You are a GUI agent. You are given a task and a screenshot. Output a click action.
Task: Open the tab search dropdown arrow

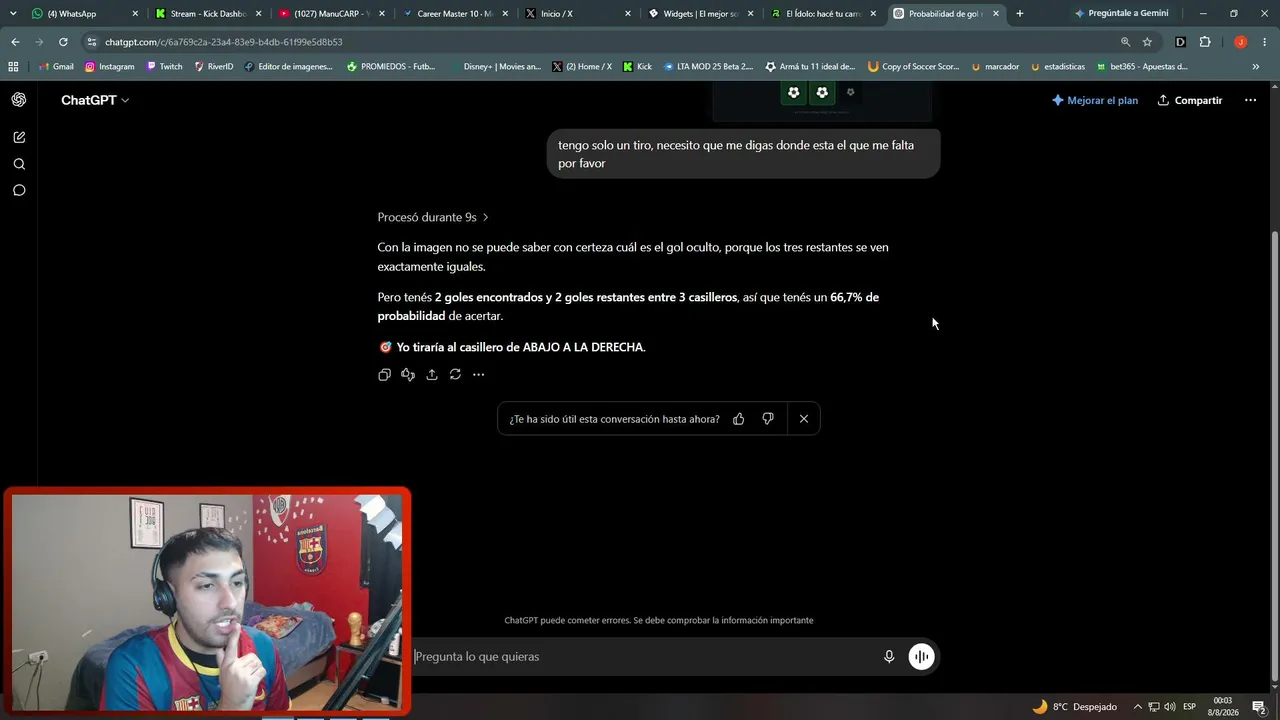(x=13, y=14)
